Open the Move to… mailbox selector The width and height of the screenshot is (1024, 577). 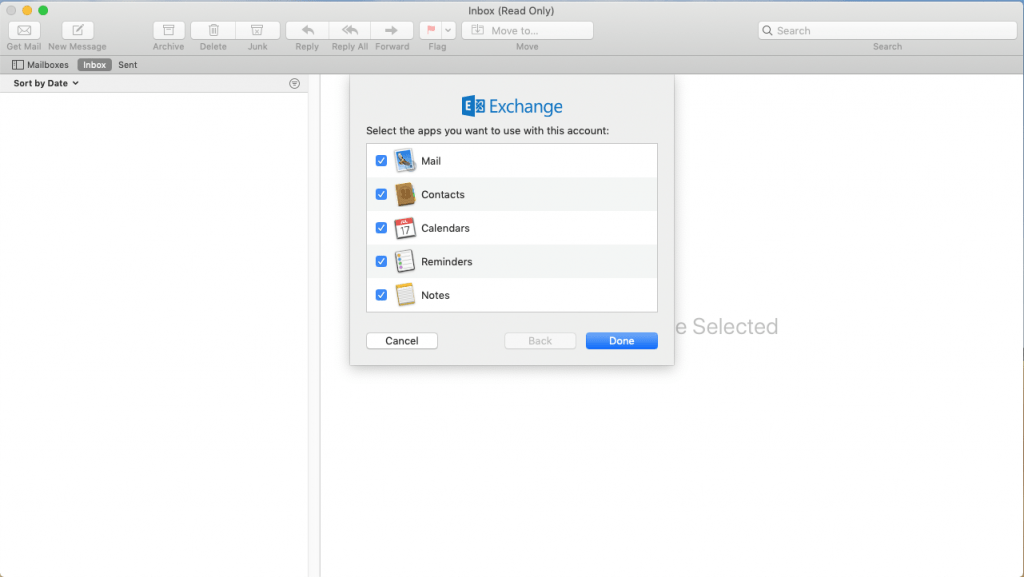pyautogui.click(x=527, y=30)
